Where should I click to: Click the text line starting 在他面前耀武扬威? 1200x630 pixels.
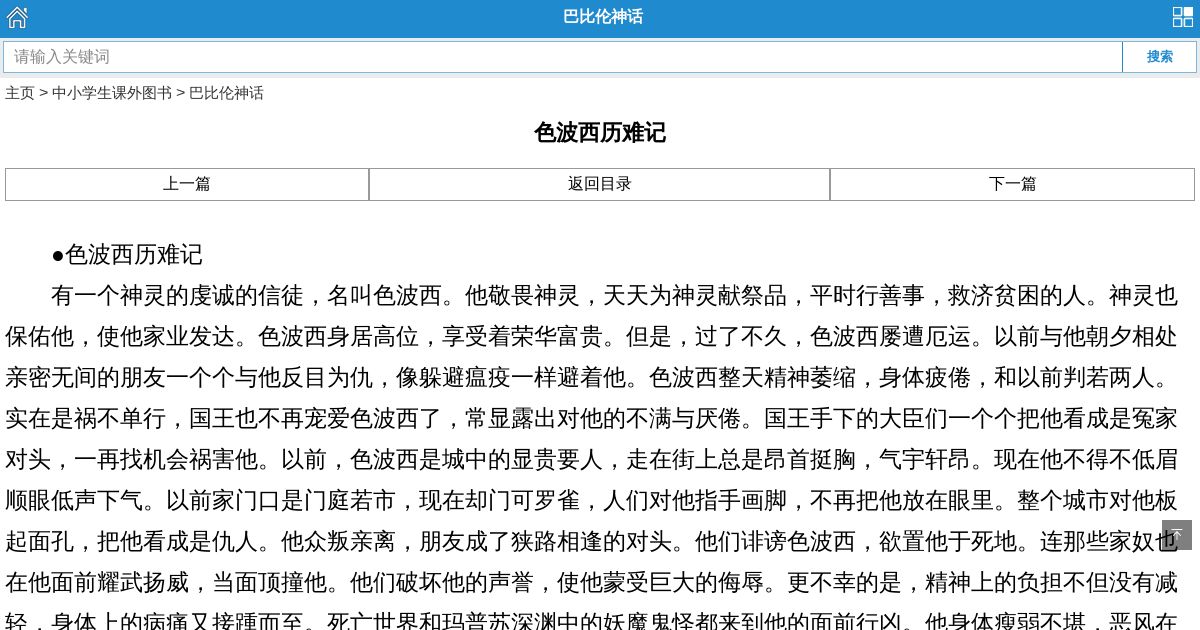coord(591,583)
